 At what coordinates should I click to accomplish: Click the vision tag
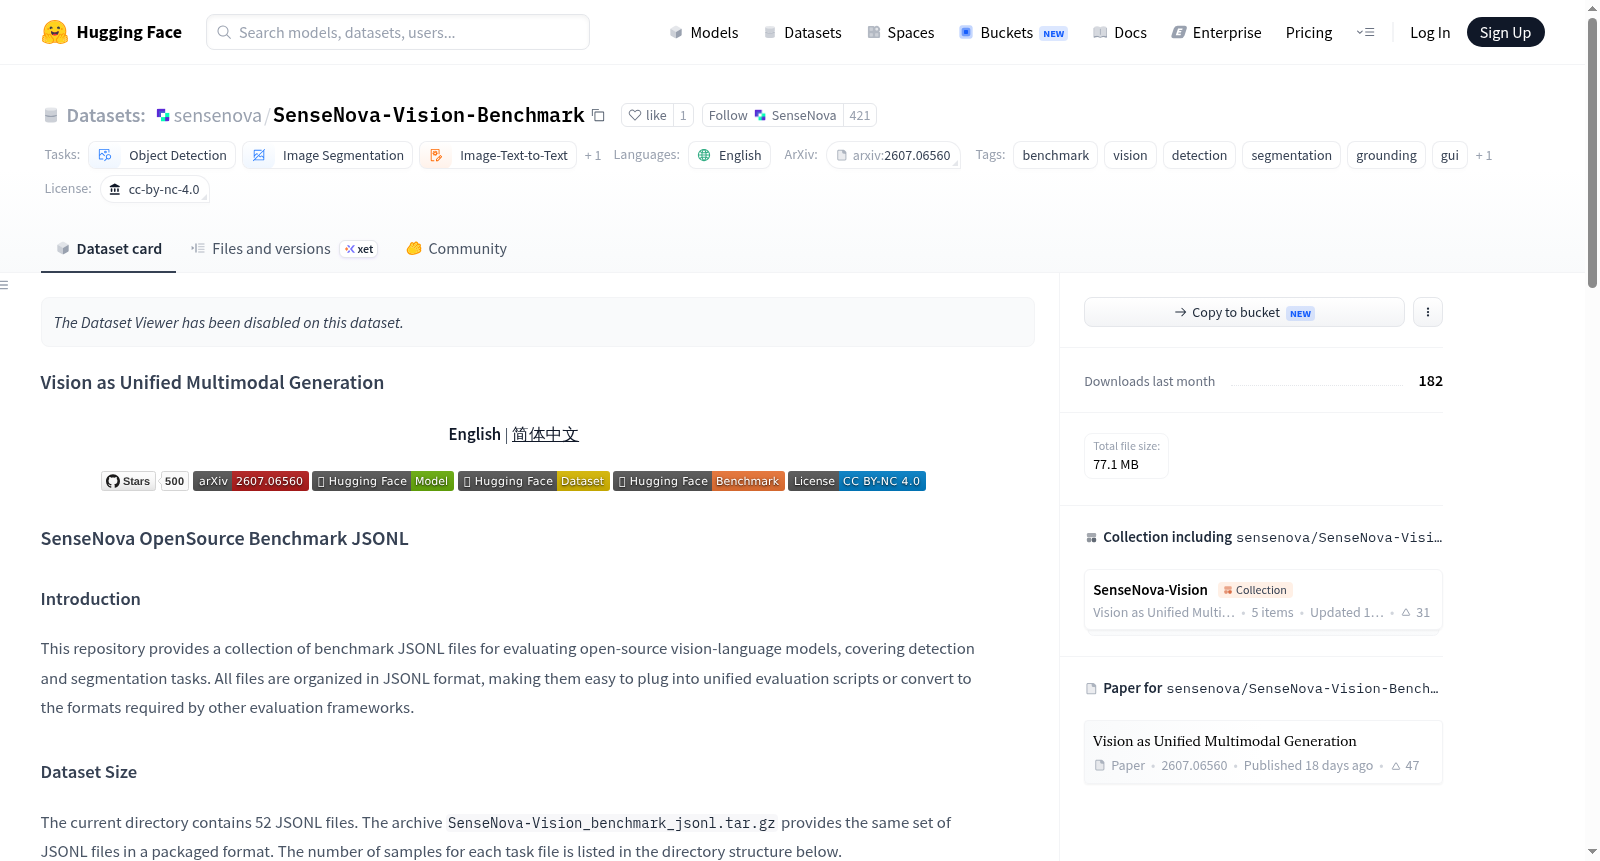pos(1130,155)
